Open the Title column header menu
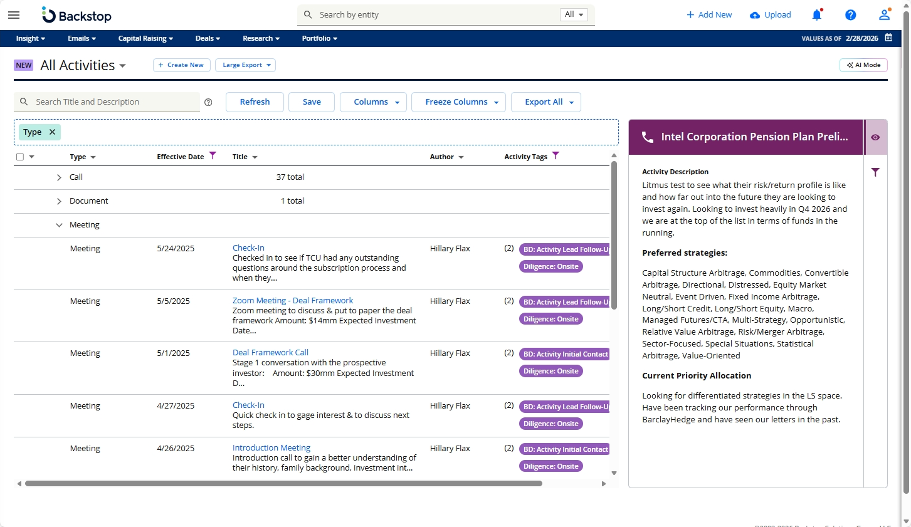Image resolution: width=911 pixels, height=527 pixels. (x=254, y=157)
